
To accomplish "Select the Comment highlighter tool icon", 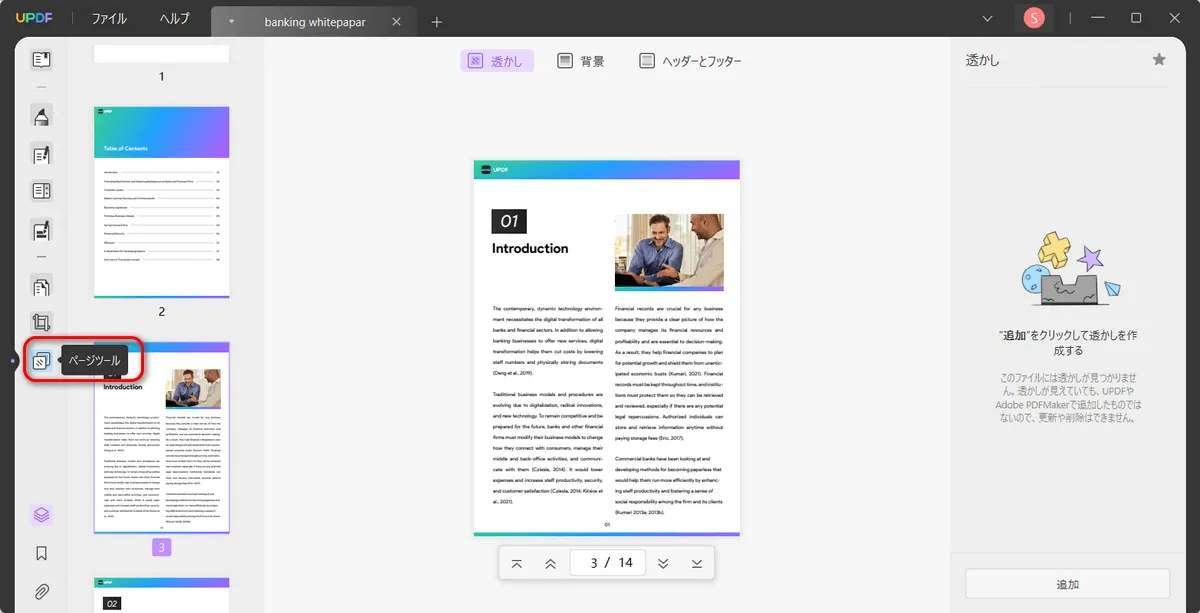I will (41, 117).
